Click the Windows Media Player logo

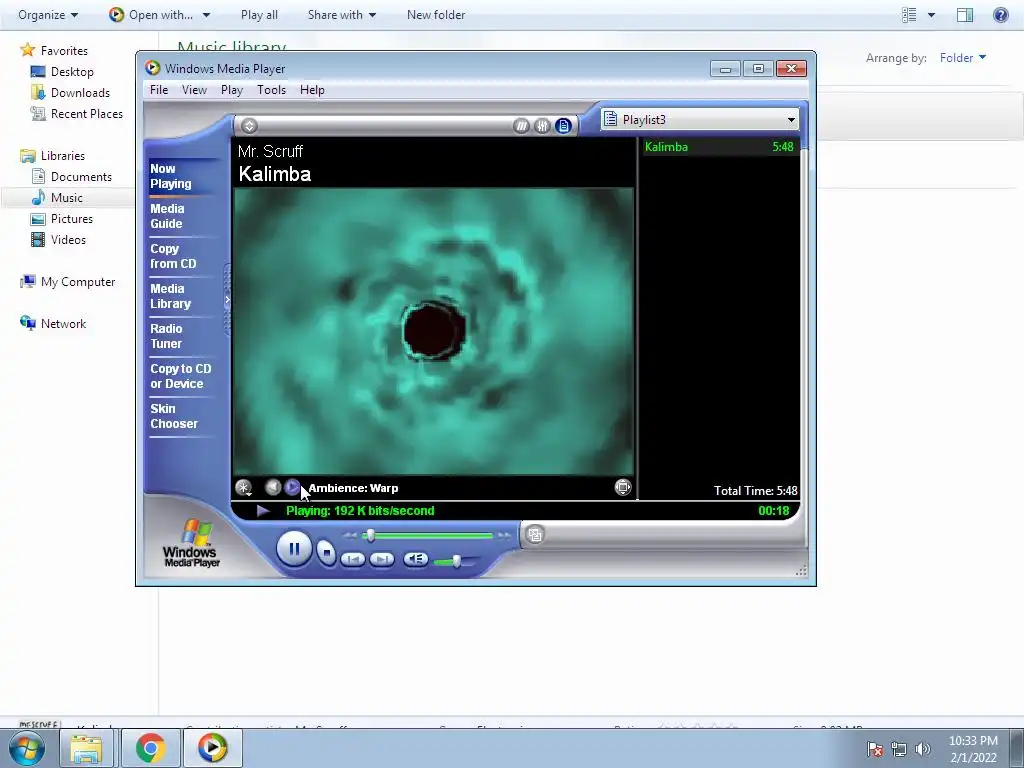[x=191, y=543]
